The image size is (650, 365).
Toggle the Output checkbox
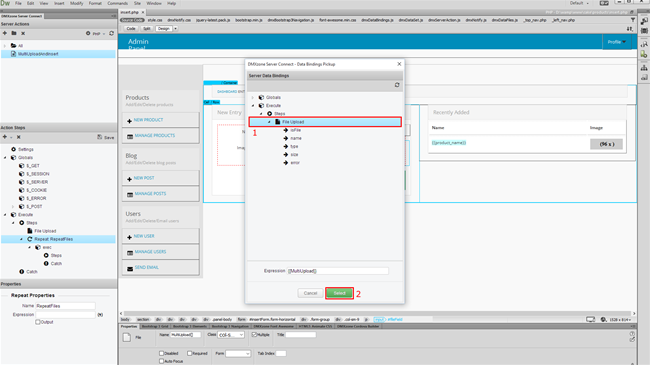tap(38, 322)
